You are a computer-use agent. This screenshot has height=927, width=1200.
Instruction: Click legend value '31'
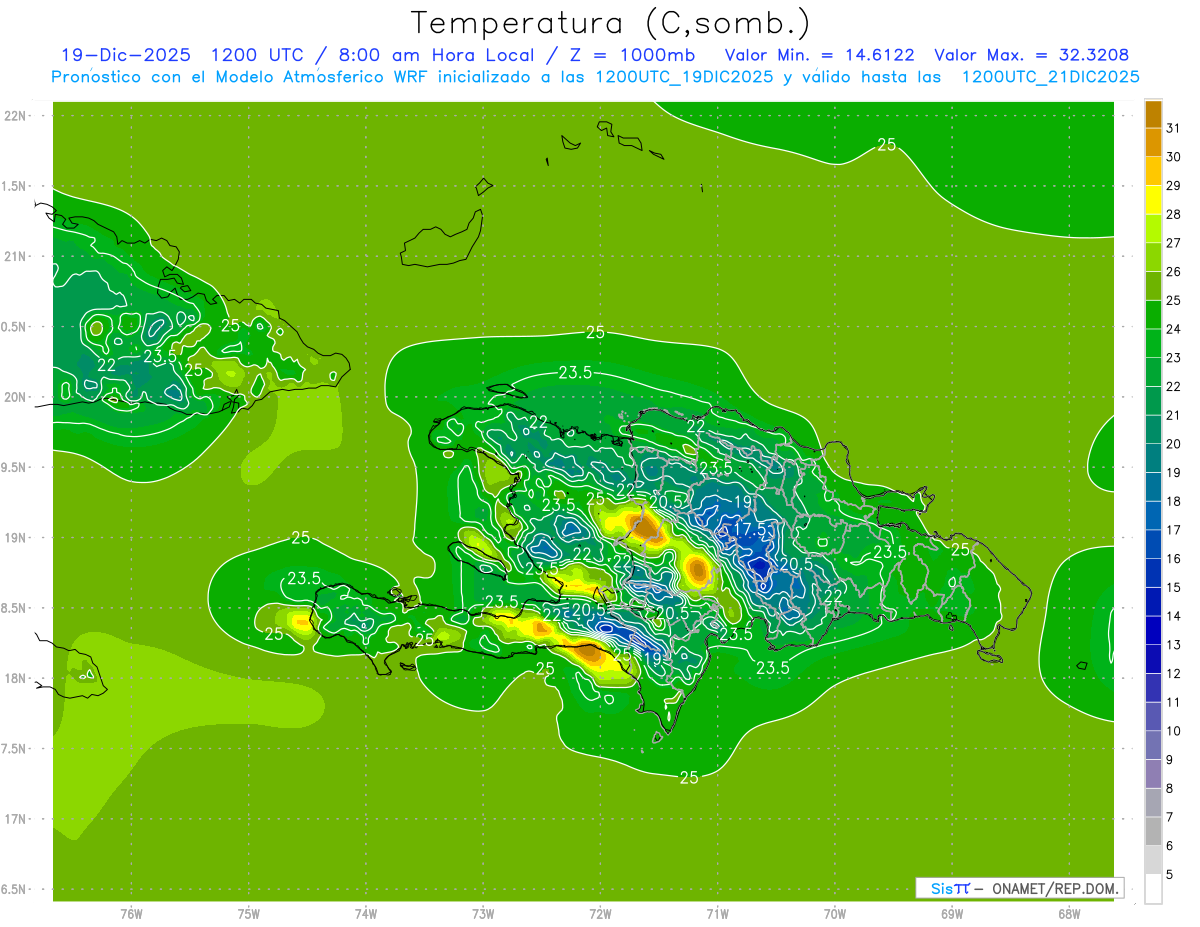pos(1174,128)
